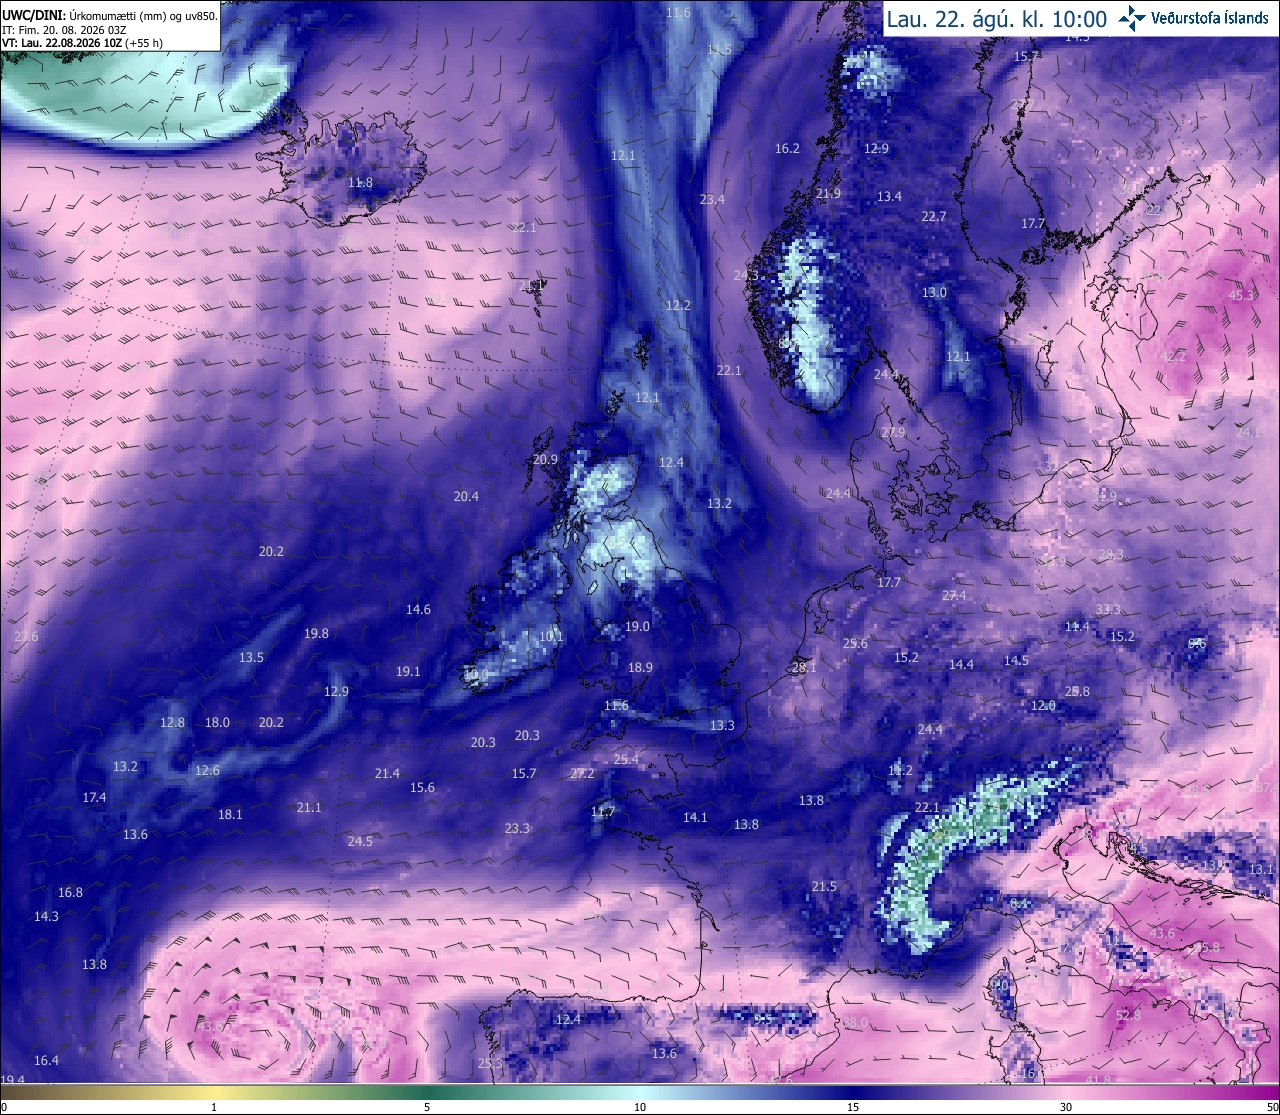Click the 52.8 value near Italy
The width and height of the screenshot is (1280, 1115).
coord(1128,1015)
